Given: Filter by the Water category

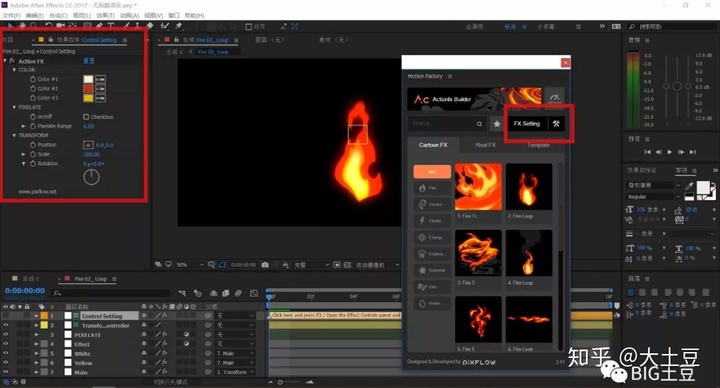Looking at the screenshot, I should click(432, 304).
